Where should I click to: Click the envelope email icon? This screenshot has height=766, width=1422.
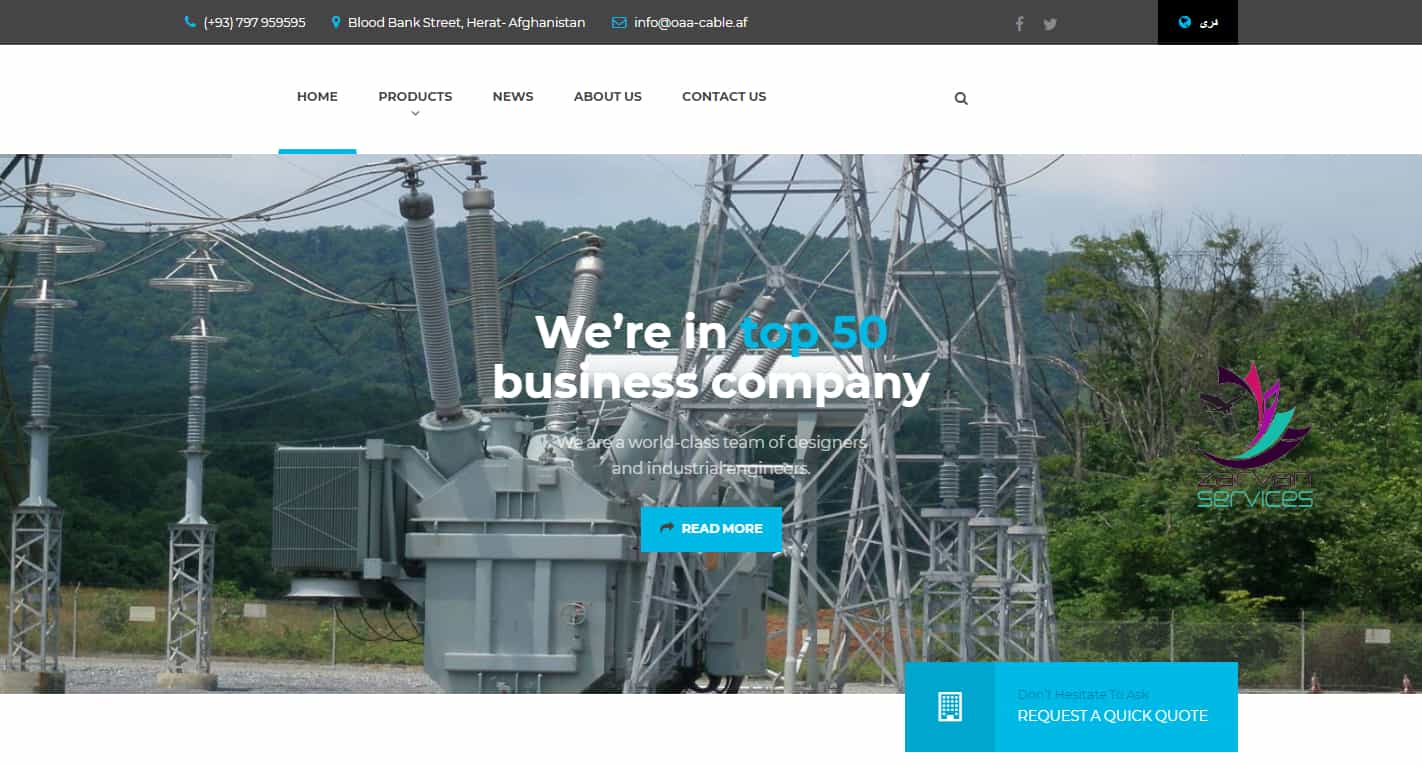coord(619,22)
